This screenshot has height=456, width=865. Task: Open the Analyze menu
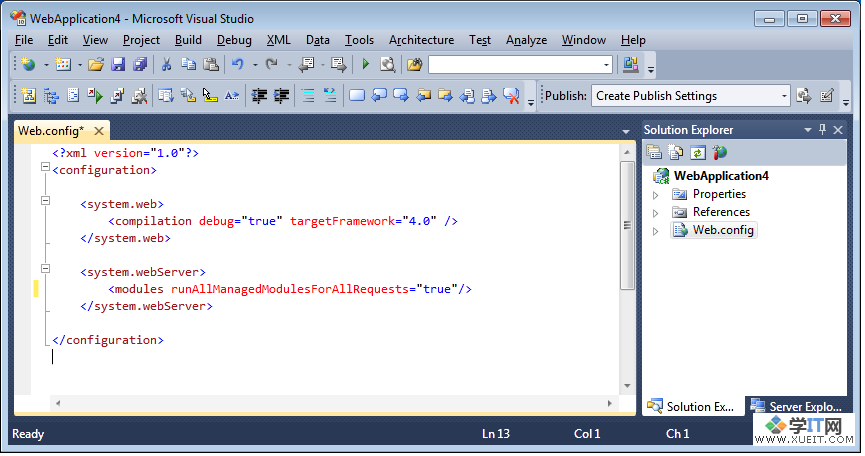tap(526, 40)
